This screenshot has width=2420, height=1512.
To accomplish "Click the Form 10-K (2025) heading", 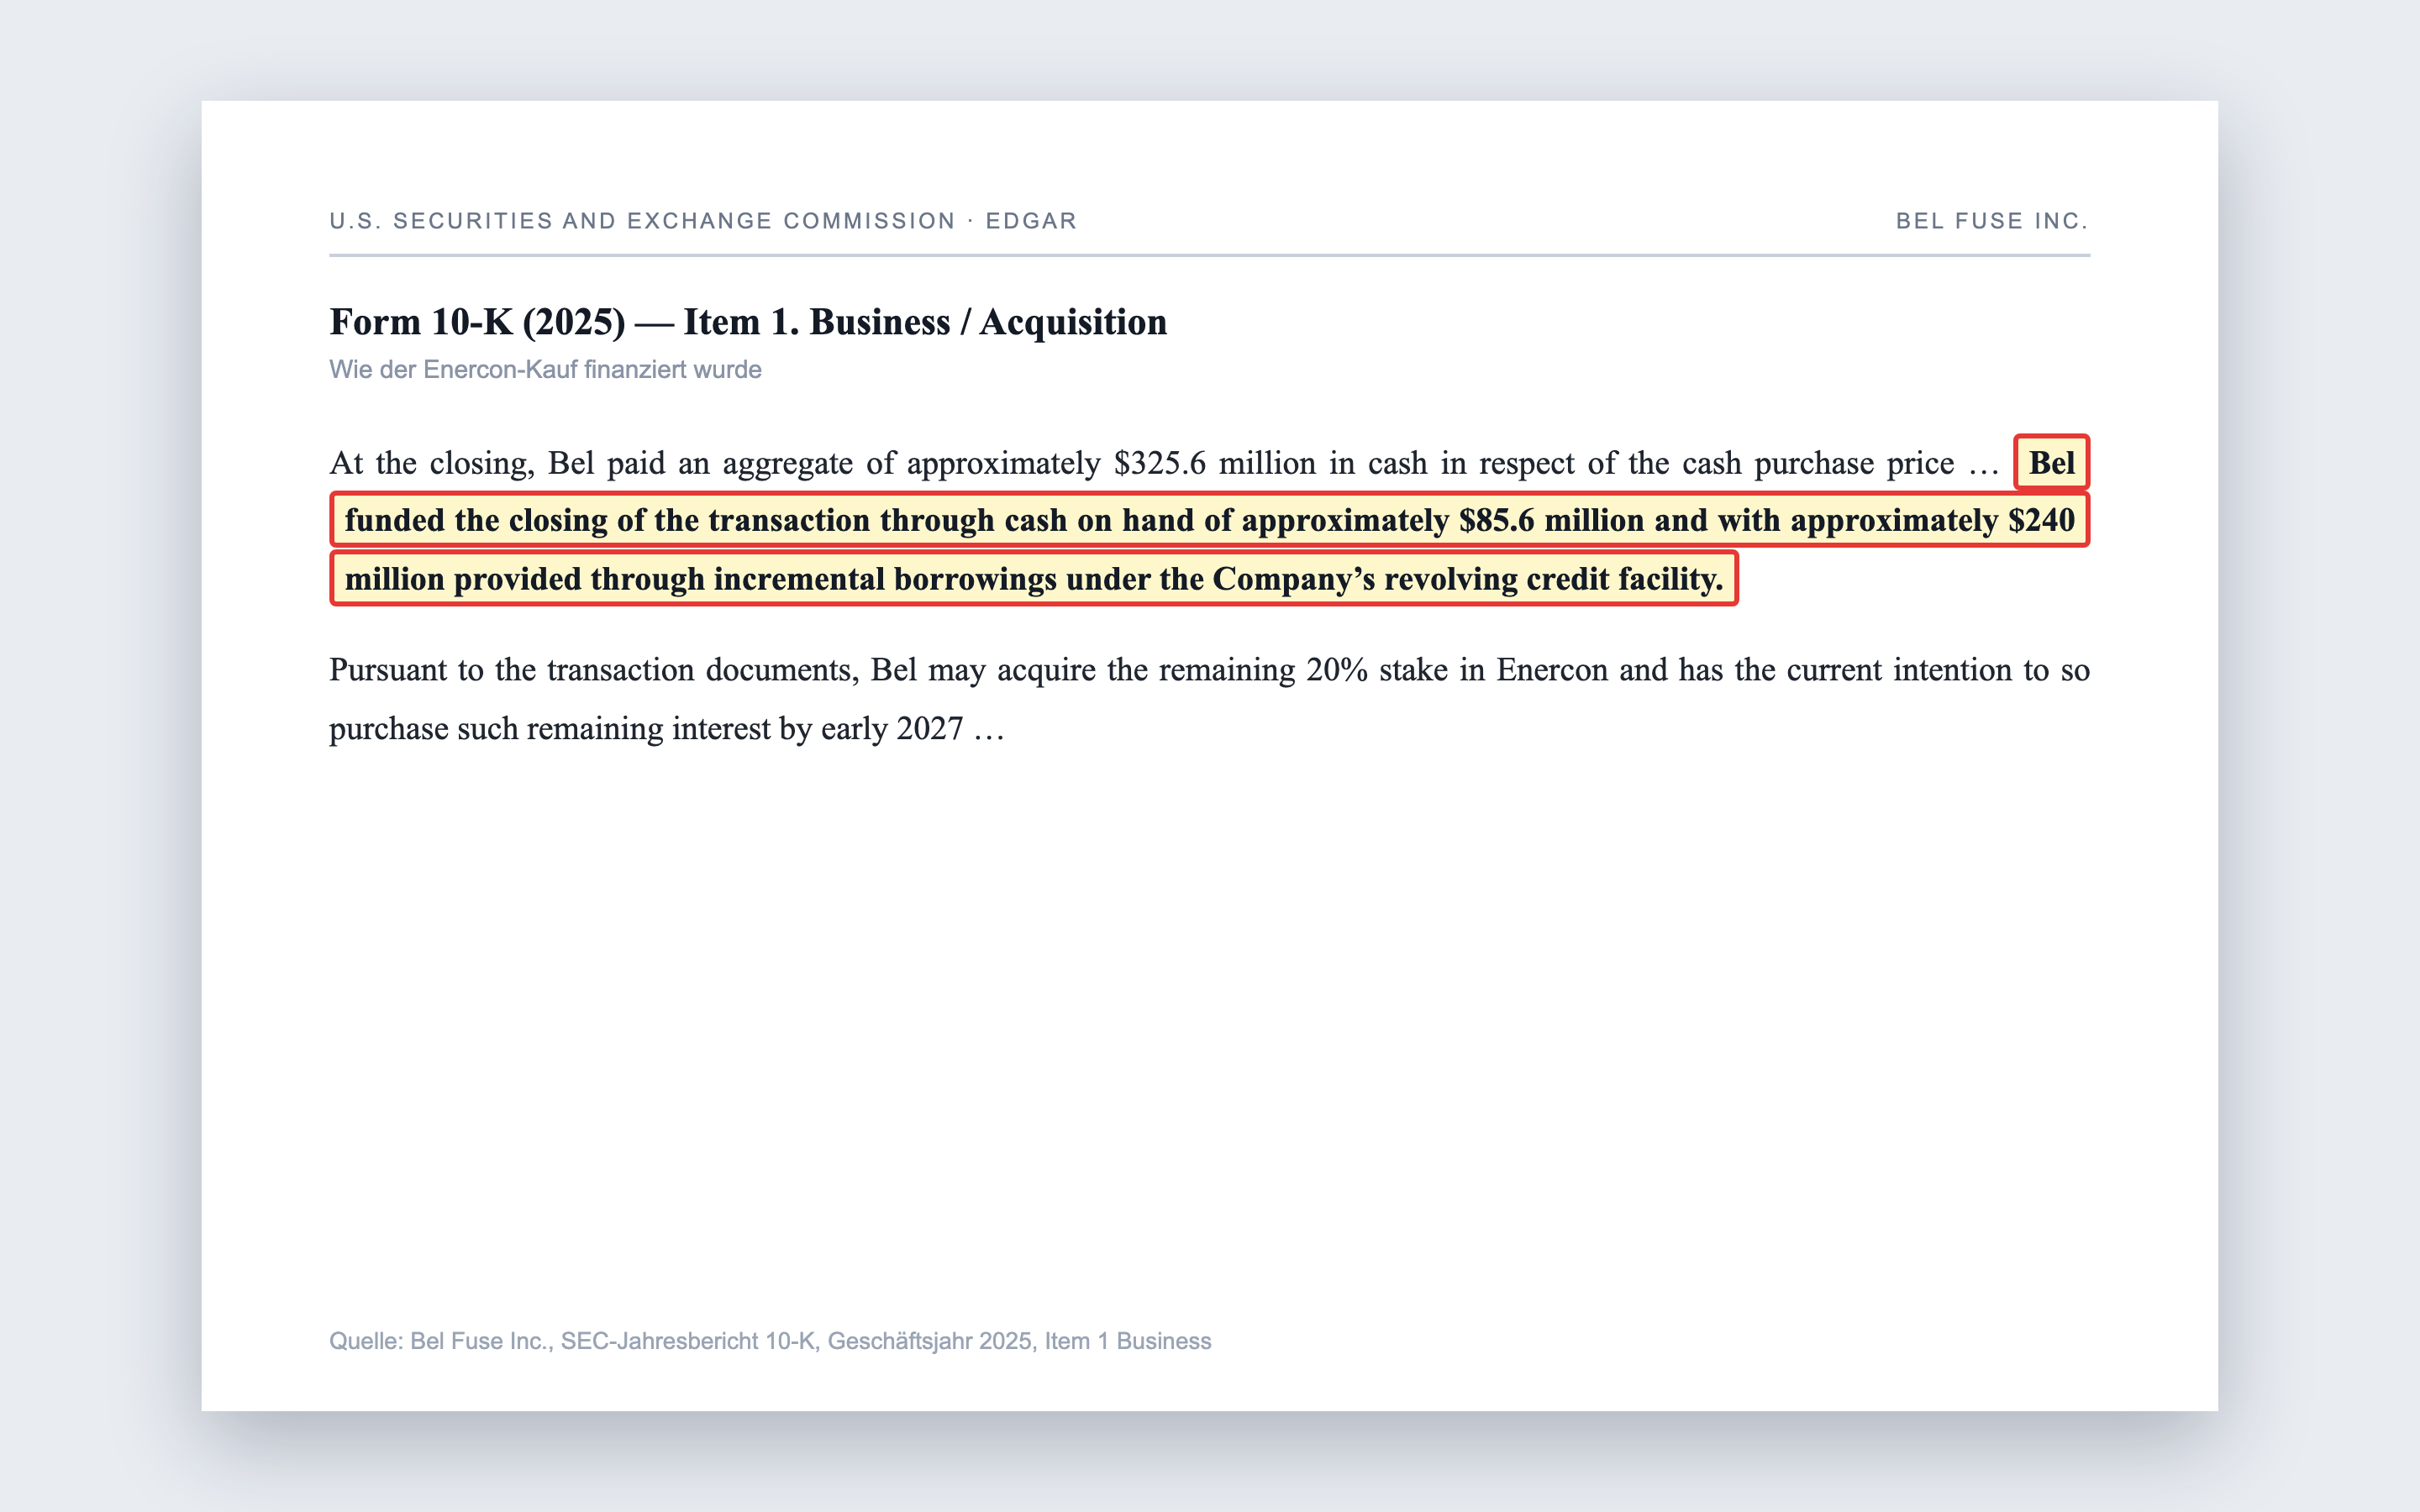I will click(477, 322).
